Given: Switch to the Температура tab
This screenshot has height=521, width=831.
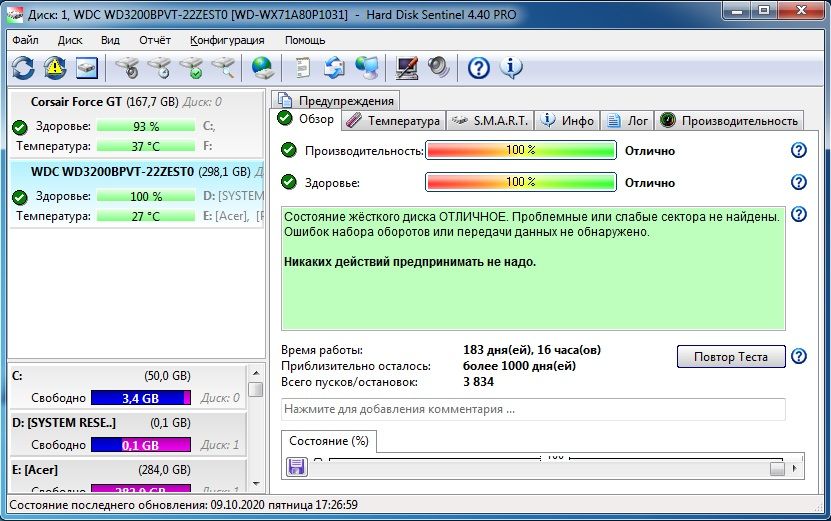Looking at the screenshot, I should (393, 121).
